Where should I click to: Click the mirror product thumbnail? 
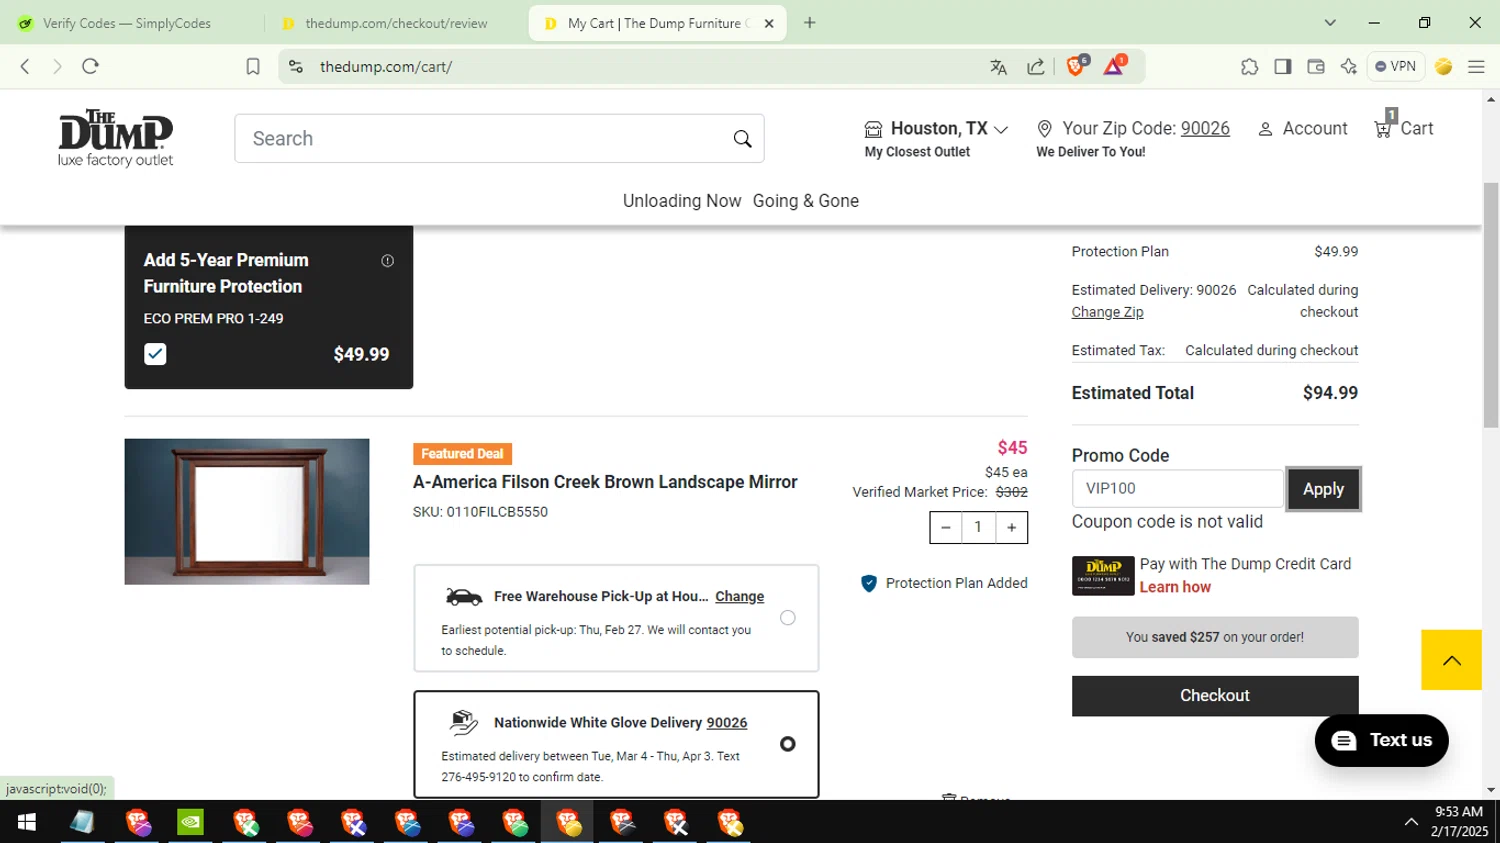coord(247,511)
